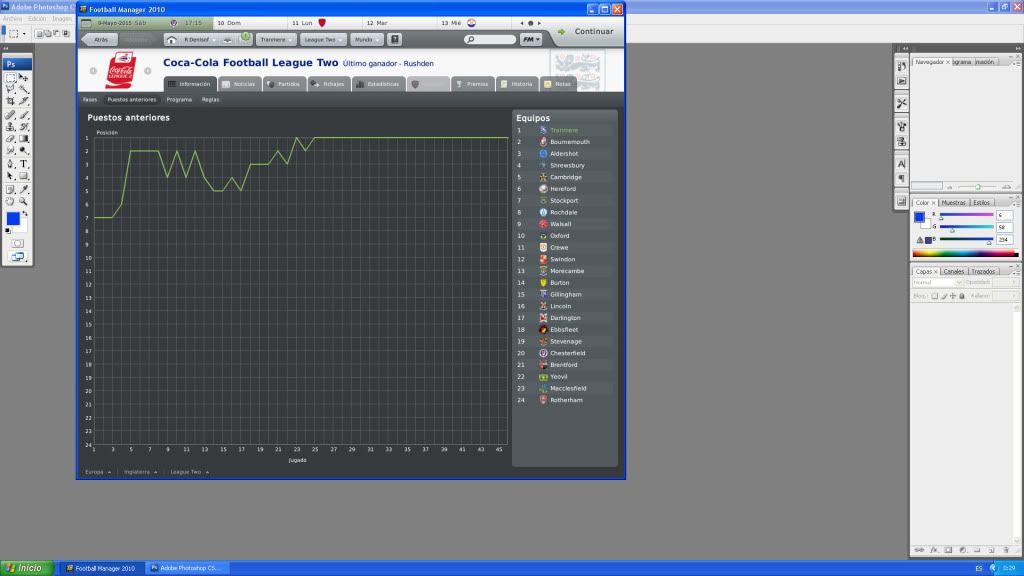Open the Partidos tab
The width and height of the screenshot is (1024, 576).
point(284,84)
